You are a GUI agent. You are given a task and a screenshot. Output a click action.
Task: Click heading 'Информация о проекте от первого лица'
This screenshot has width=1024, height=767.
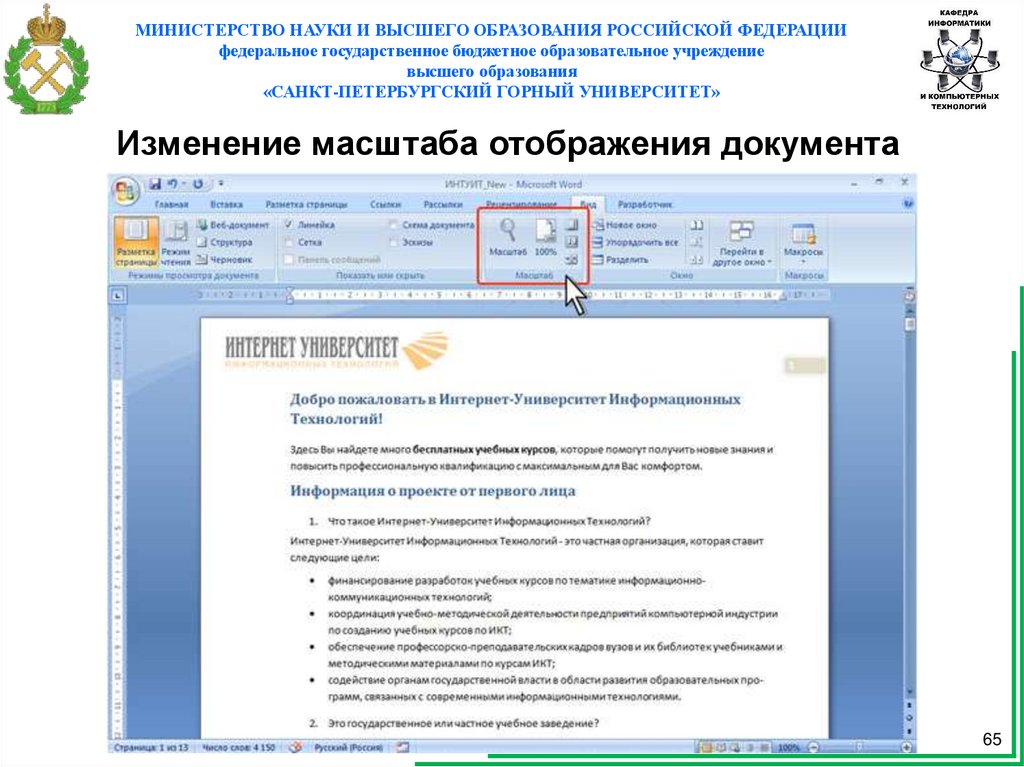click(x=432, y=491)
